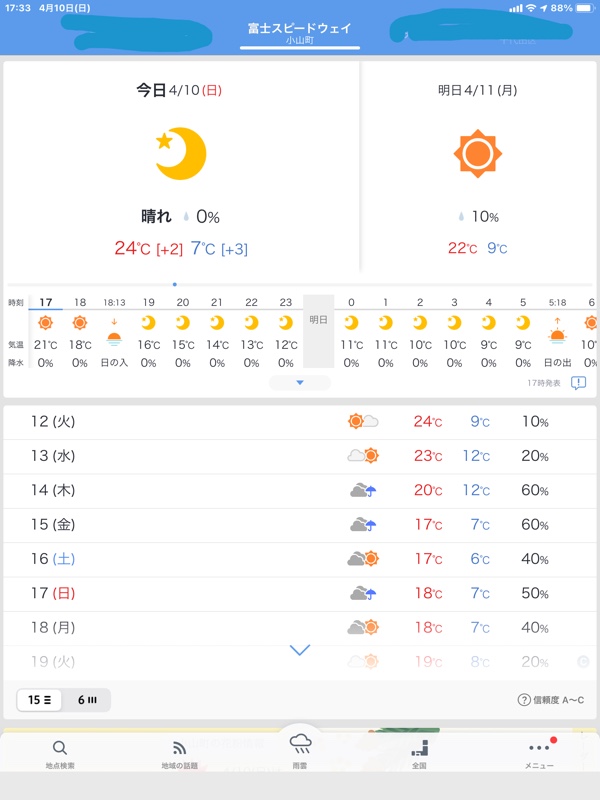This screenshot has height=800, width=600.
Task: Tap the moon icon for hour 23
Action: click(x=286, y=322)
